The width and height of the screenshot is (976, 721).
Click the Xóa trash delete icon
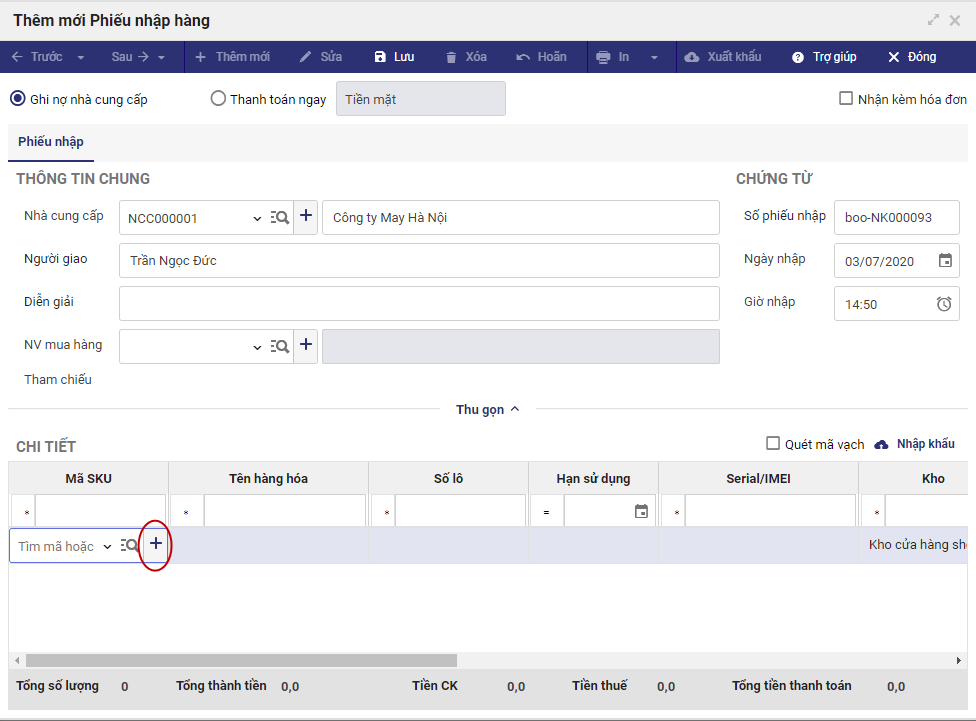click(x=452, y=57)
